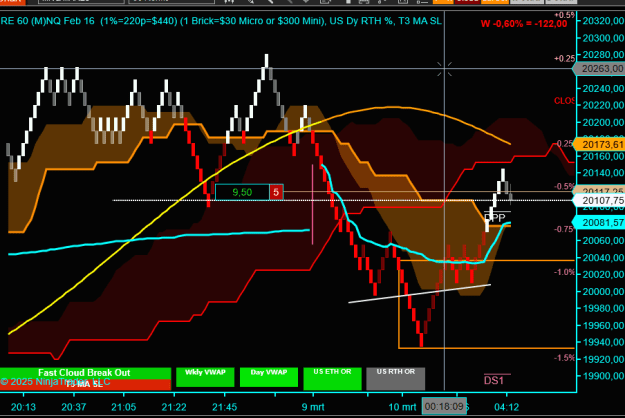Select the 9,50 order marker box
Image resolution: width=625 pixels, height=418 pixels.
[x=242, y=192]
